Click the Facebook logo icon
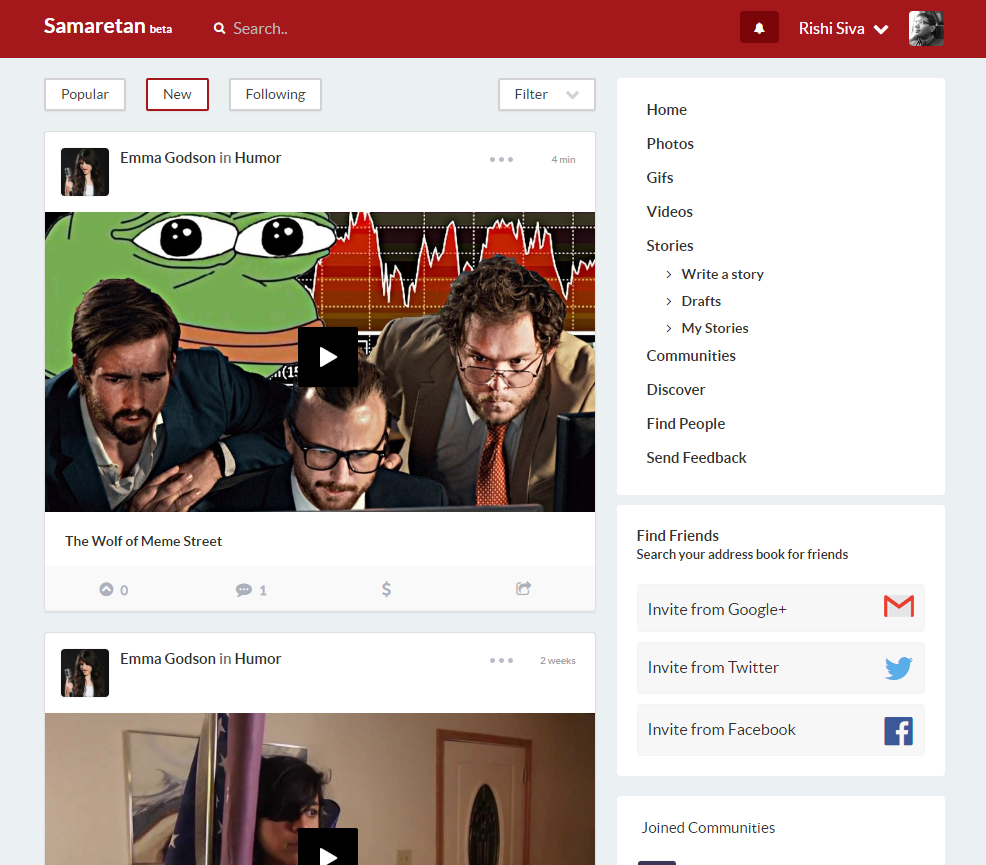The image size is (986, 865). [899, 731]
